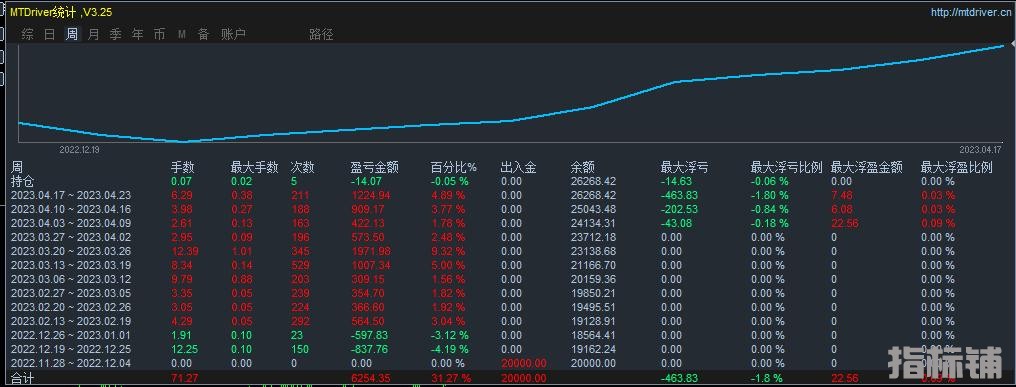
Task: Open the http://mtdriver.cn link
Action: coord(971,12)
